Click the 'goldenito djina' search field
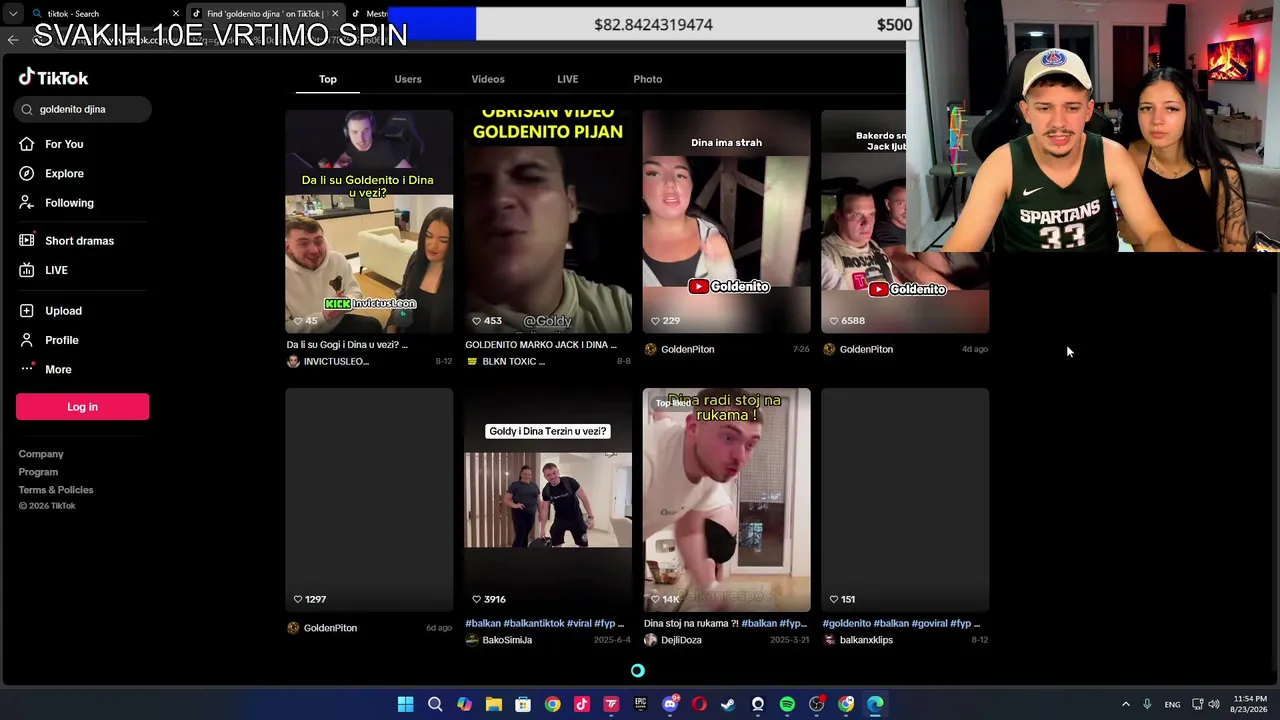1280x720 pixels. click(x=83, y=109)
